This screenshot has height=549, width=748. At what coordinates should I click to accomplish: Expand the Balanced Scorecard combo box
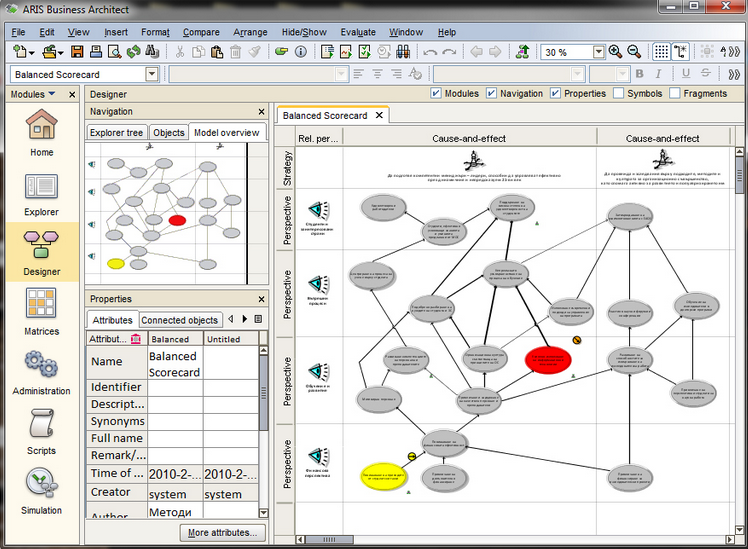pos(152,74)
